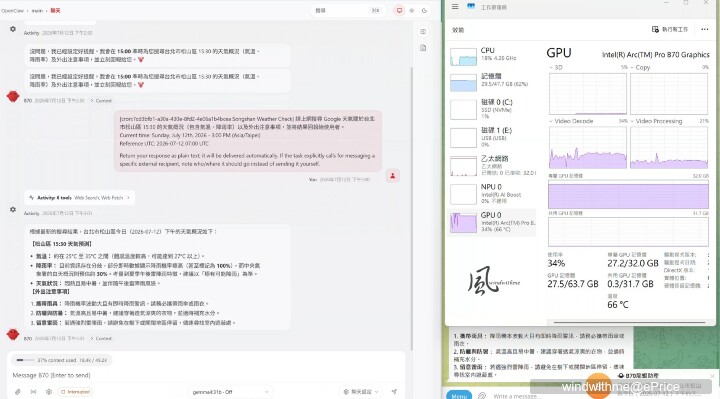The image size is (720, 399).
Task: Open the chat settings dropdown
Action: point(361,392)
